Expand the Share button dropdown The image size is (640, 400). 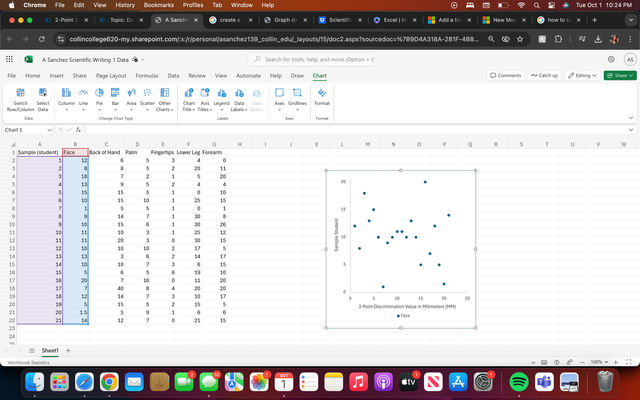(x=631, y=76)
